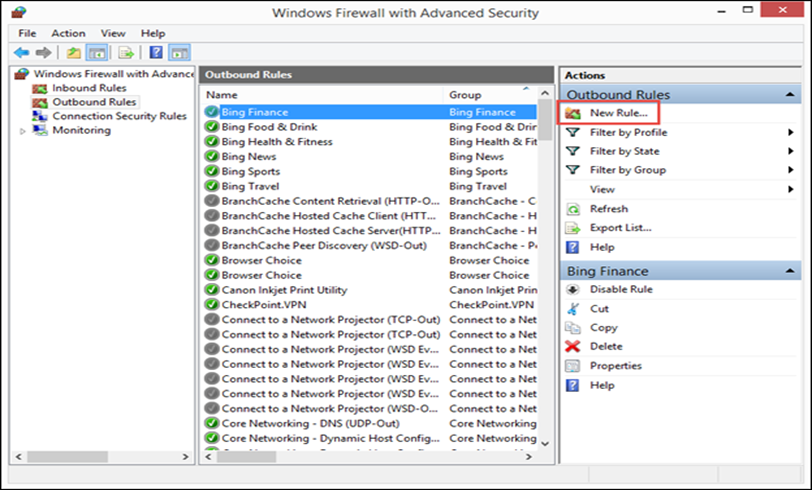Open Properties for Bing Finance

616,366
